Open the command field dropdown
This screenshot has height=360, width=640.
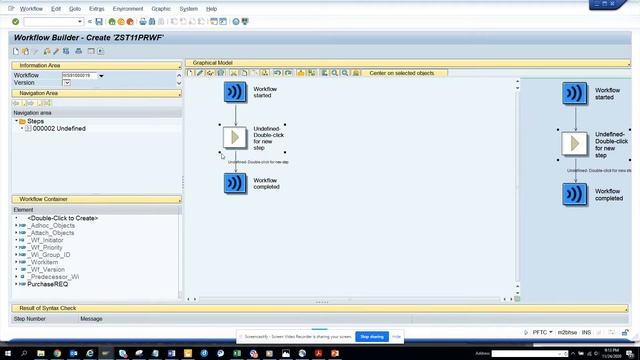pyautogui.click(x=80, y=22)
